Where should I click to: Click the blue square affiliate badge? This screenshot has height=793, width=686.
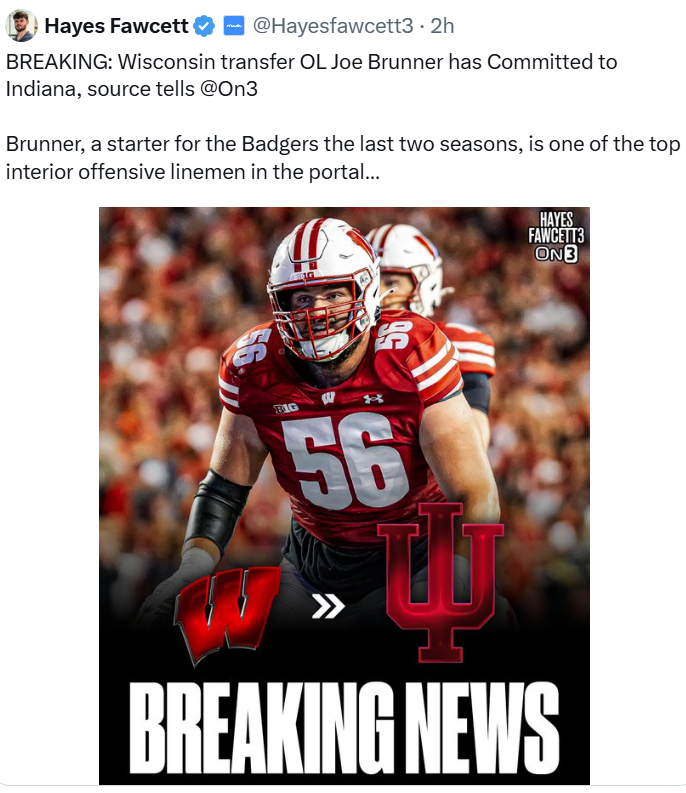234,26
